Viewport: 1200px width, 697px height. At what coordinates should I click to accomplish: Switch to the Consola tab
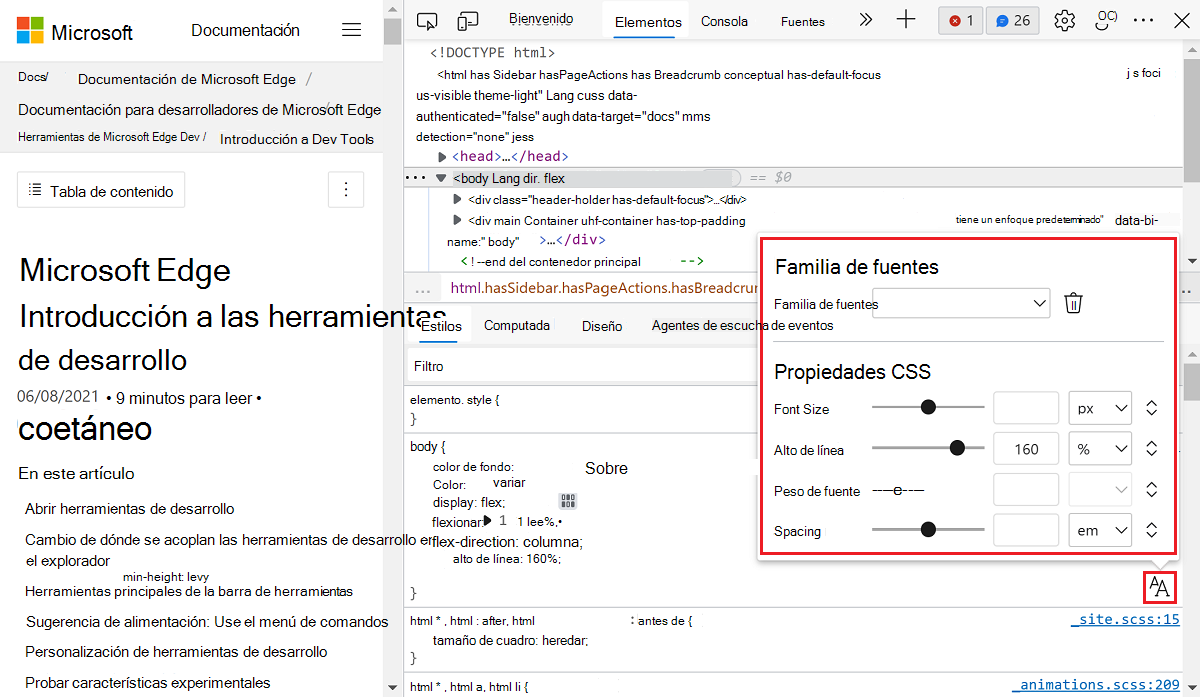(x=724, y=20)
